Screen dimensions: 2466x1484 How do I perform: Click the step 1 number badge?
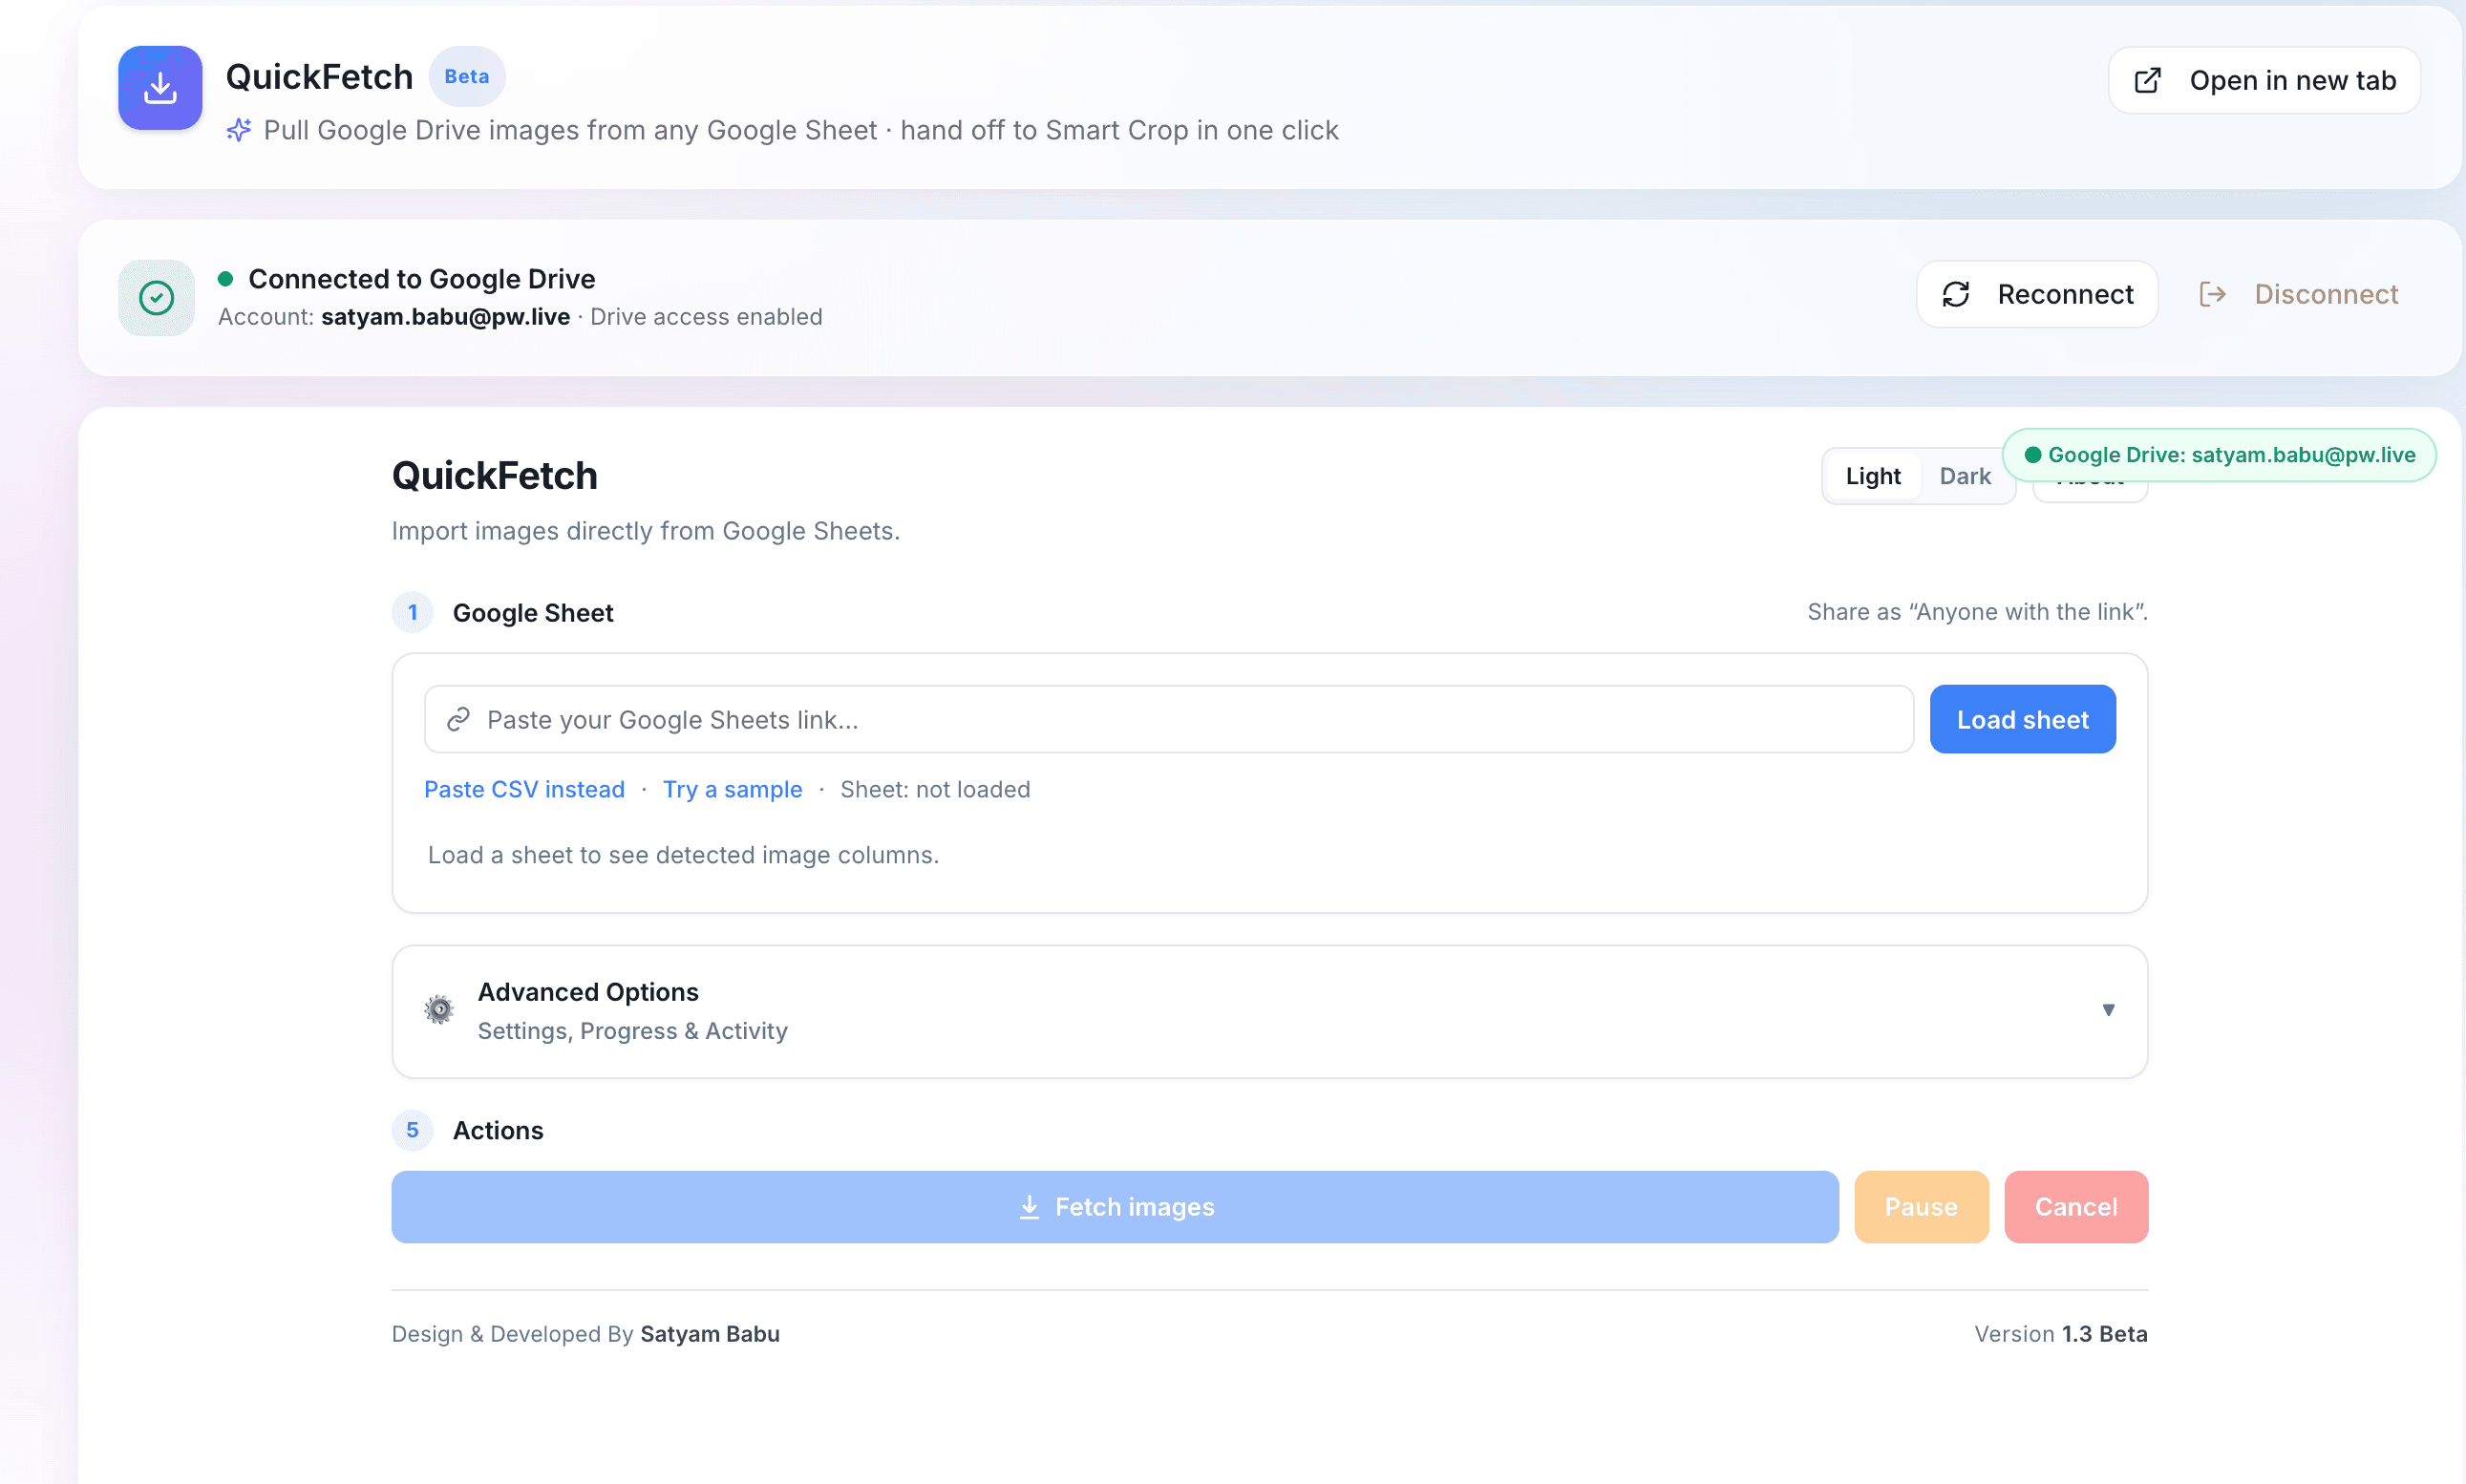click(412, 613)
